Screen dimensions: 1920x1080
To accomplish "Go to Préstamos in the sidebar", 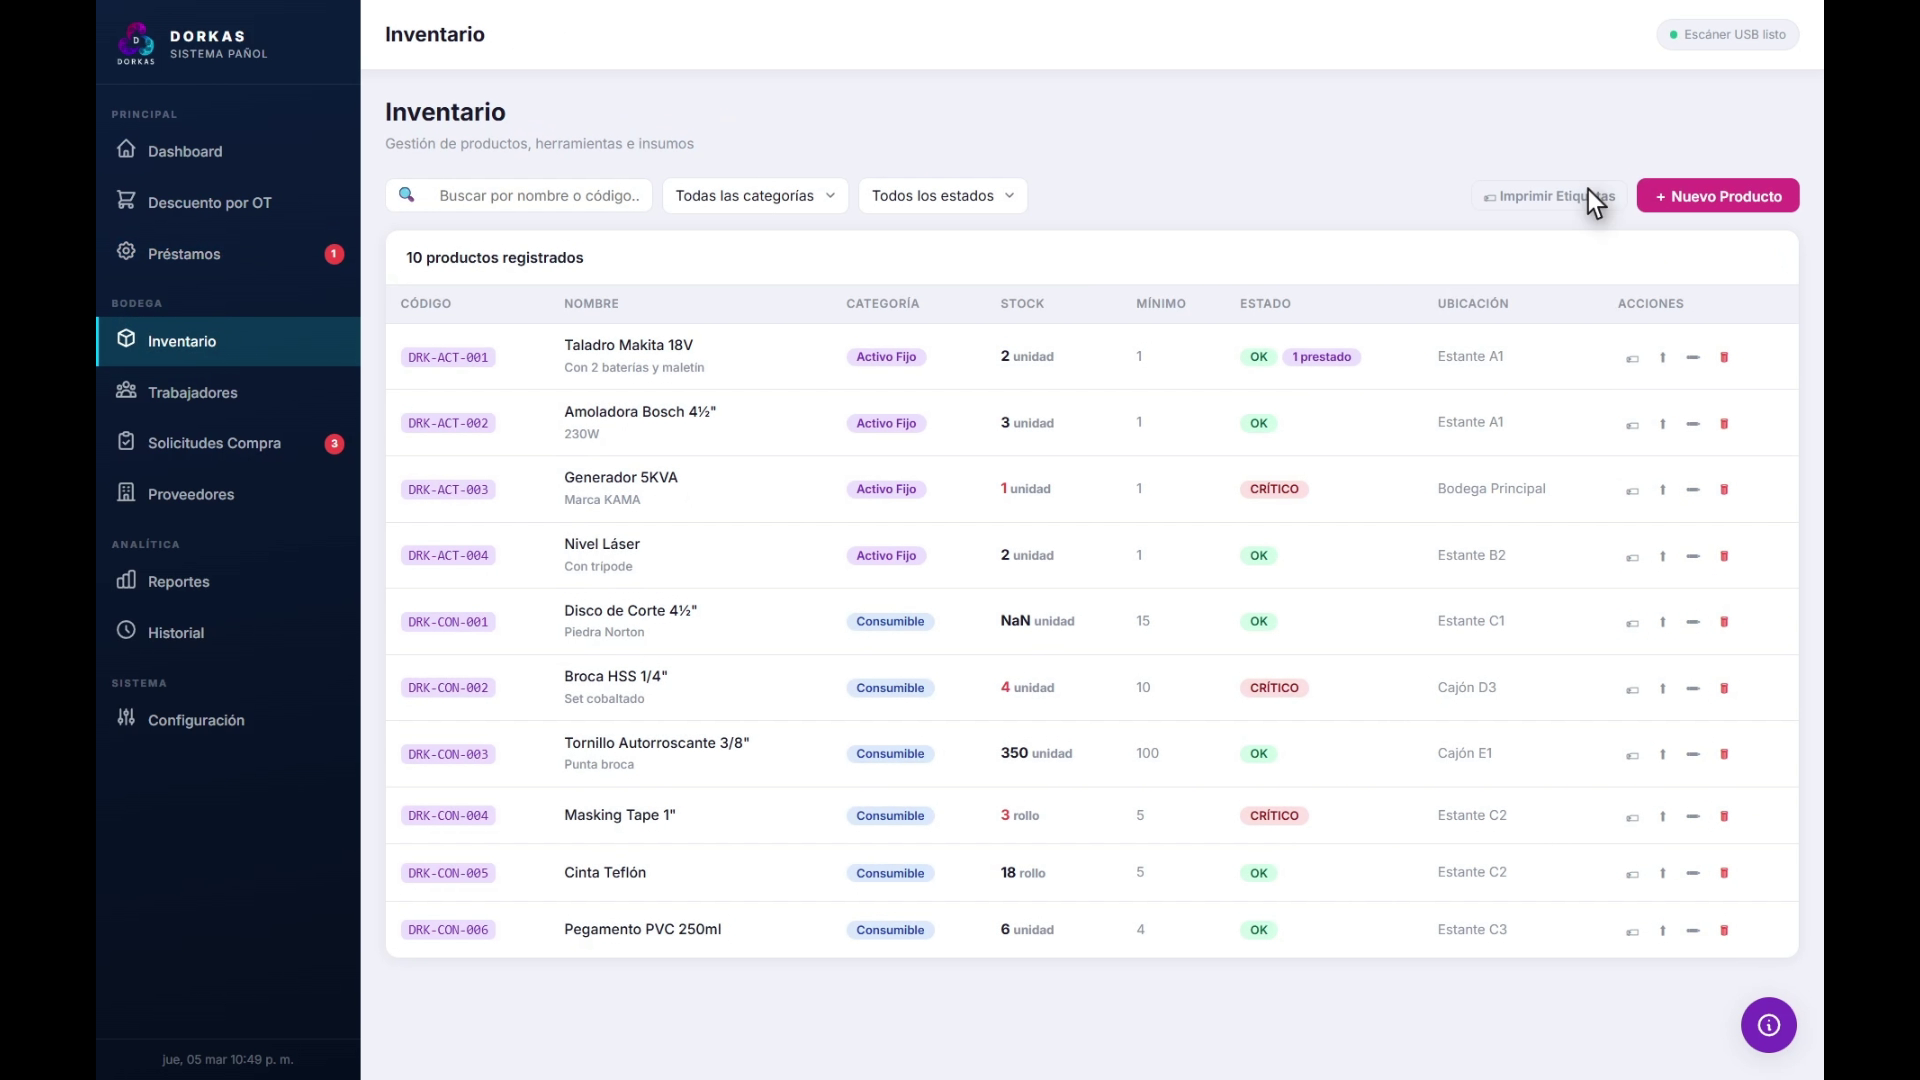I will pos(184,254).
